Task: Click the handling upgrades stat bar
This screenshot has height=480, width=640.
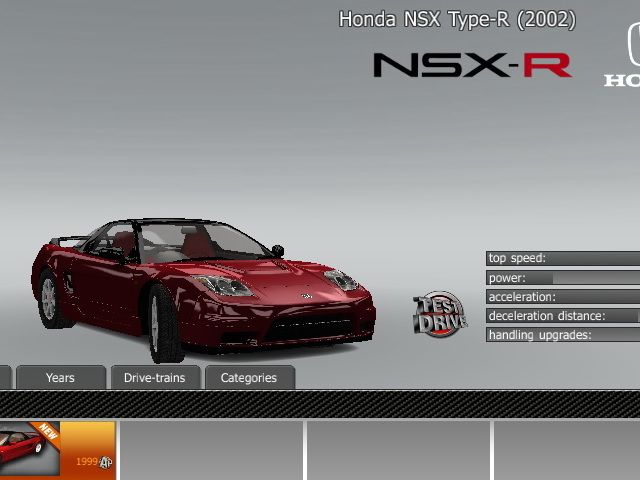Action: (563, 335)
